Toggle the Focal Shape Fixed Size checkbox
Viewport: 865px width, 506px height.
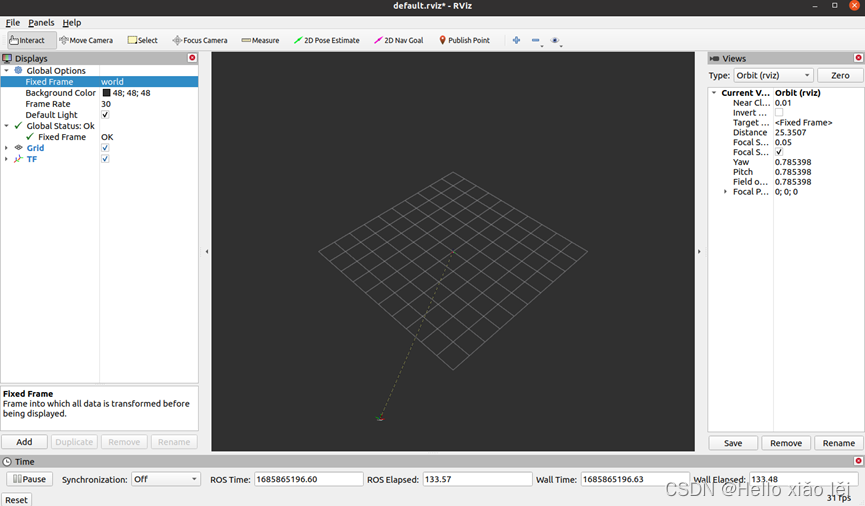point(779,152)
